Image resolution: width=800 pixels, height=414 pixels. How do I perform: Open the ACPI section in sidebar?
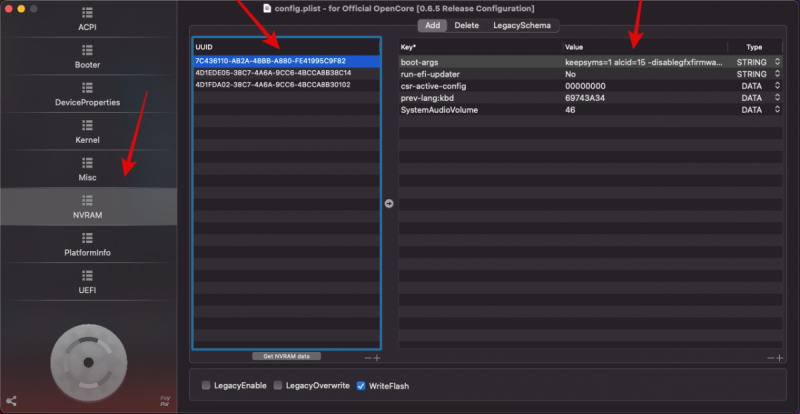point(87,19)
